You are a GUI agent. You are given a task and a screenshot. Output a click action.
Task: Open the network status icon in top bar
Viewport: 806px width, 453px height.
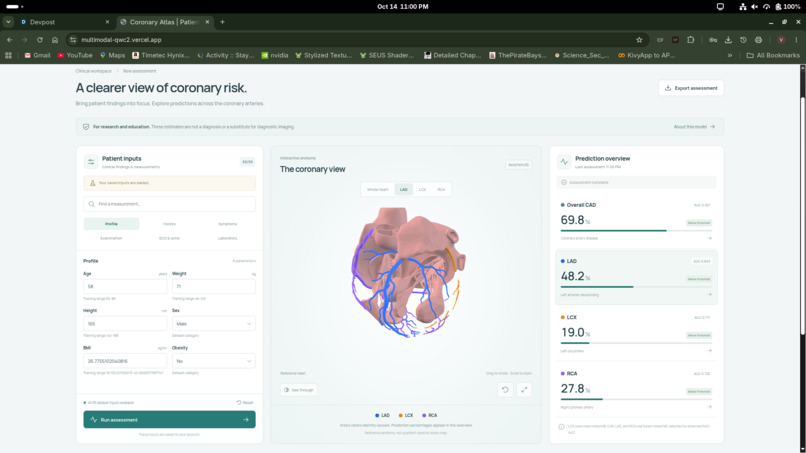tap(742, 7)
